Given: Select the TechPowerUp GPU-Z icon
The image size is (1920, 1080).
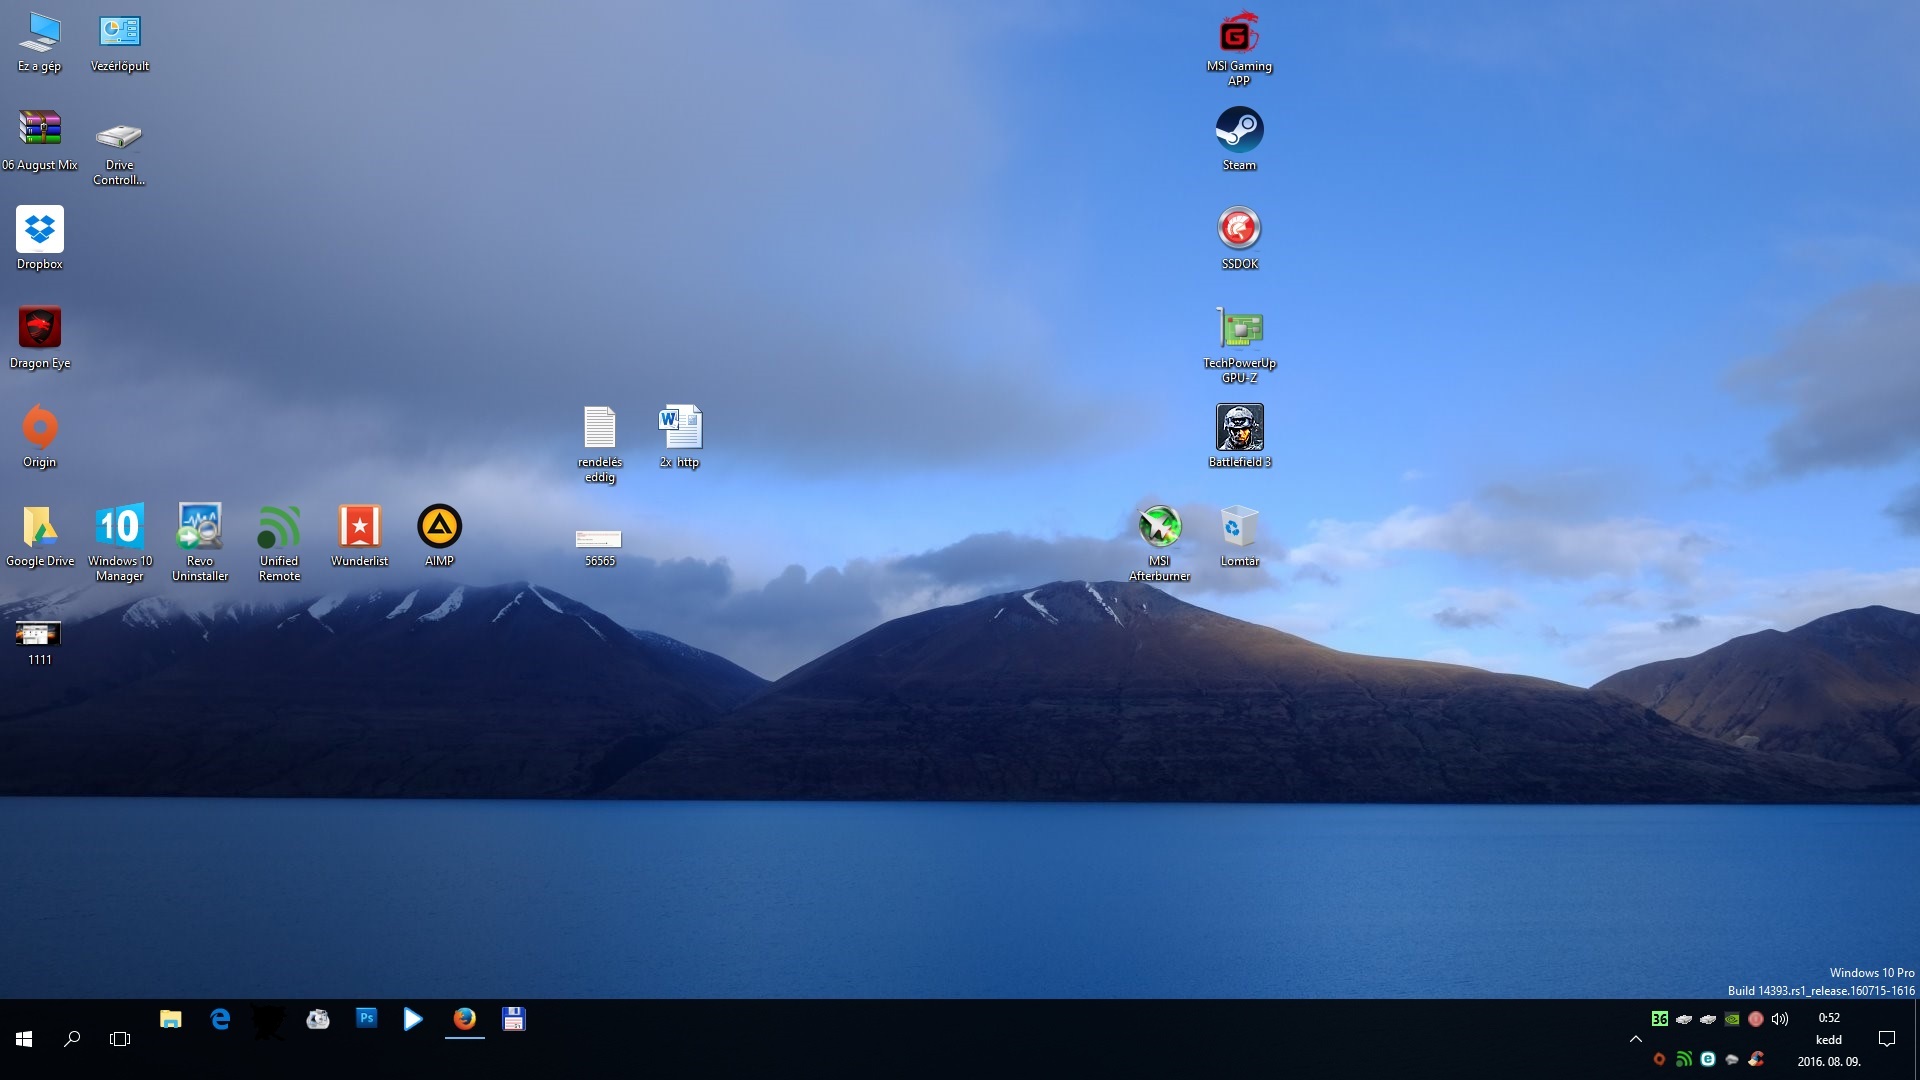Looking at the screenshot, I should (1240, 346).
